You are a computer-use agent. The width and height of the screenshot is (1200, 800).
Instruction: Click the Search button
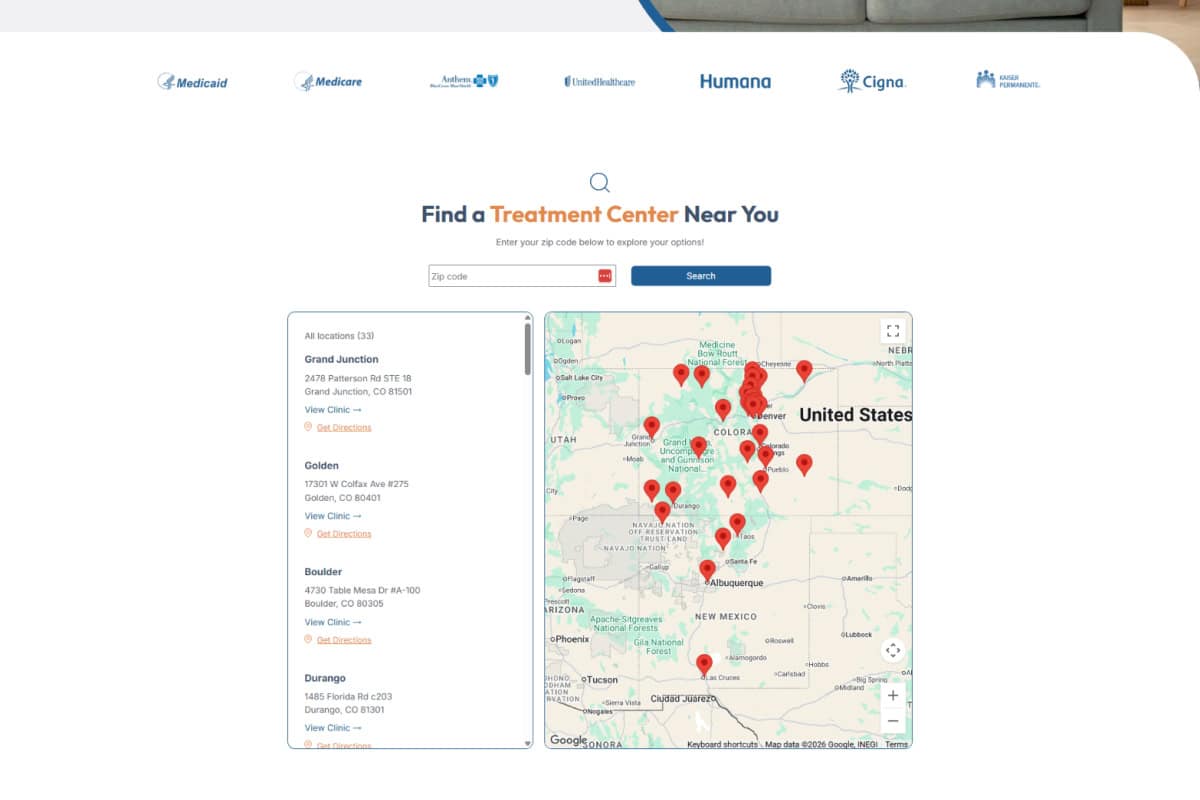point(701,276)
